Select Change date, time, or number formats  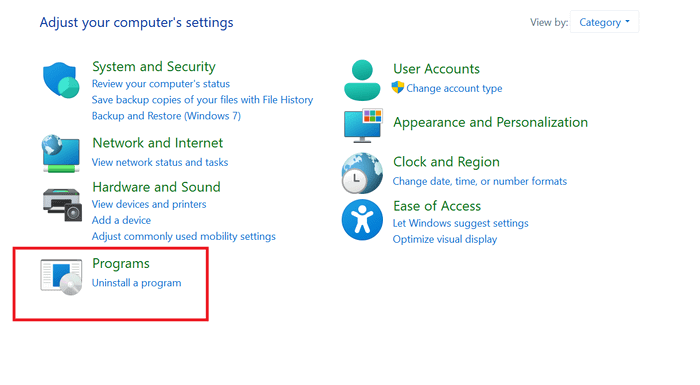[480, 181]
